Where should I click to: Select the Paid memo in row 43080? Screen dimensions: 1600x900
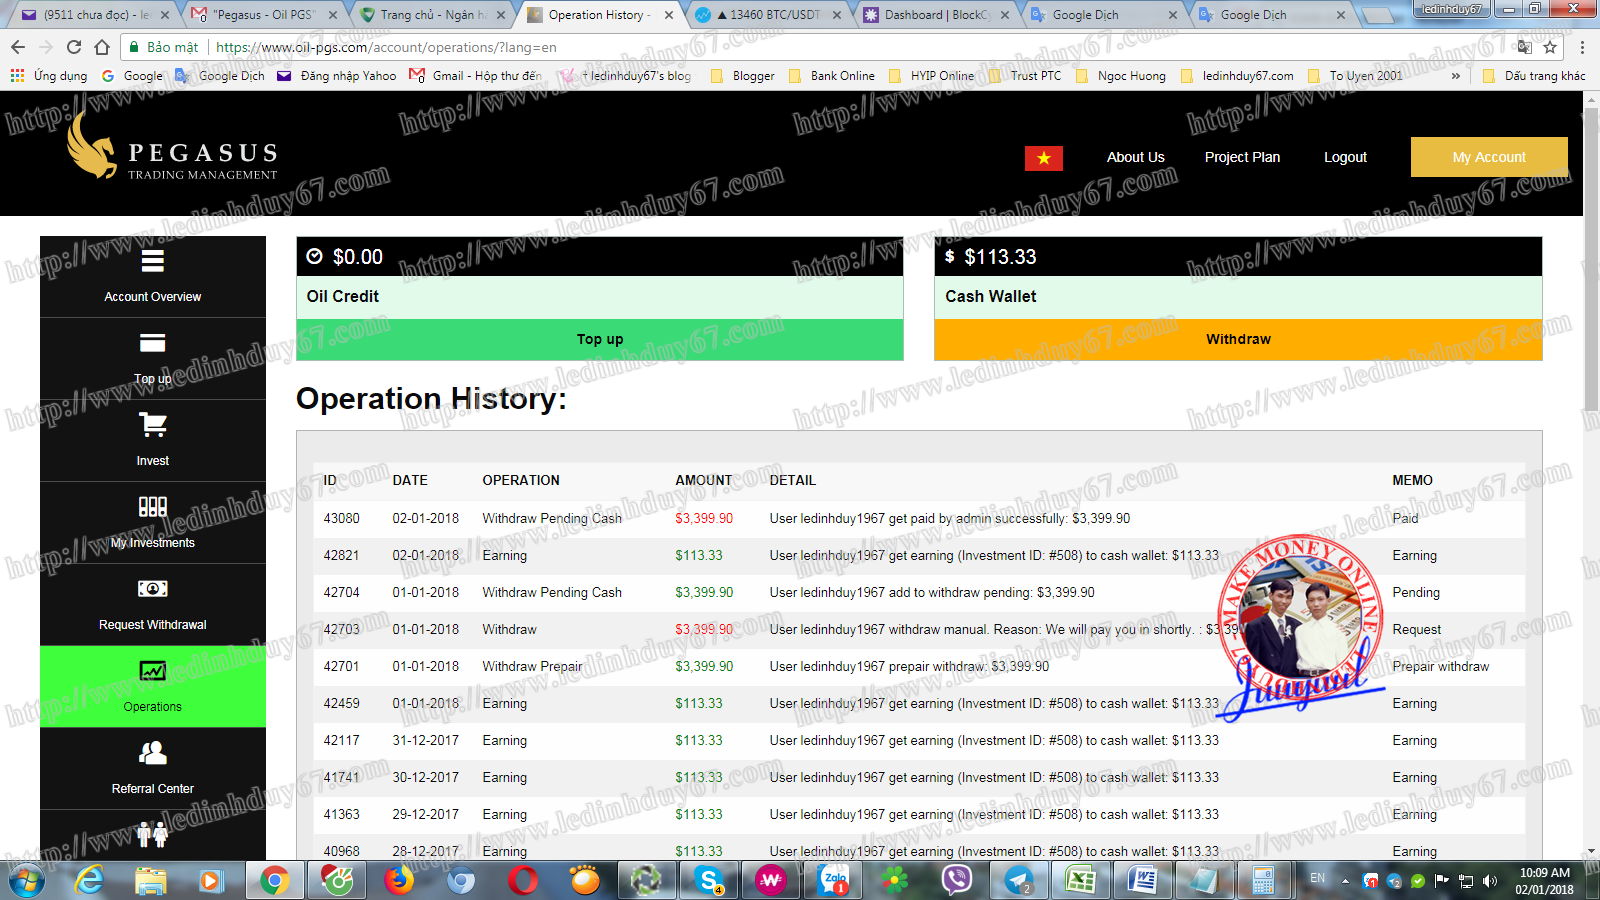tap(1405, 518)
